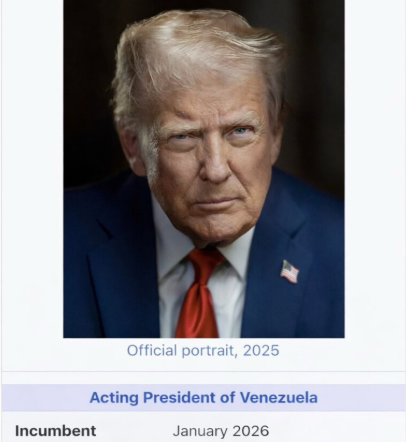Click the "Official portrait, 2025" caption
Image resolution: width=406 pixels, height=442 pixels.
(x=203, y=351)
